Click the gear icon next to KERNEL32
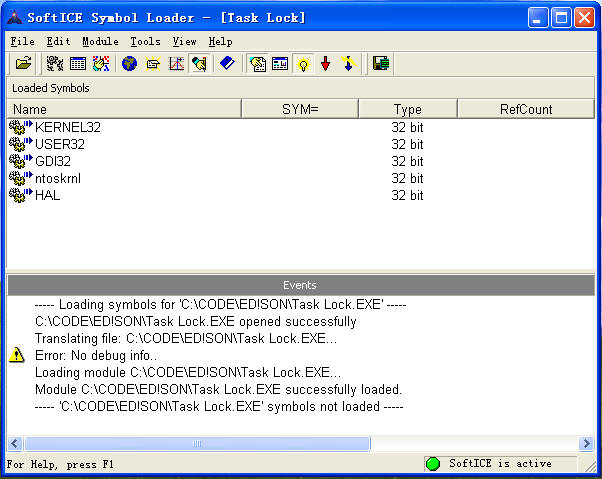Image resolution: width=602 pixels, height=479 pixels. point(21,127)
